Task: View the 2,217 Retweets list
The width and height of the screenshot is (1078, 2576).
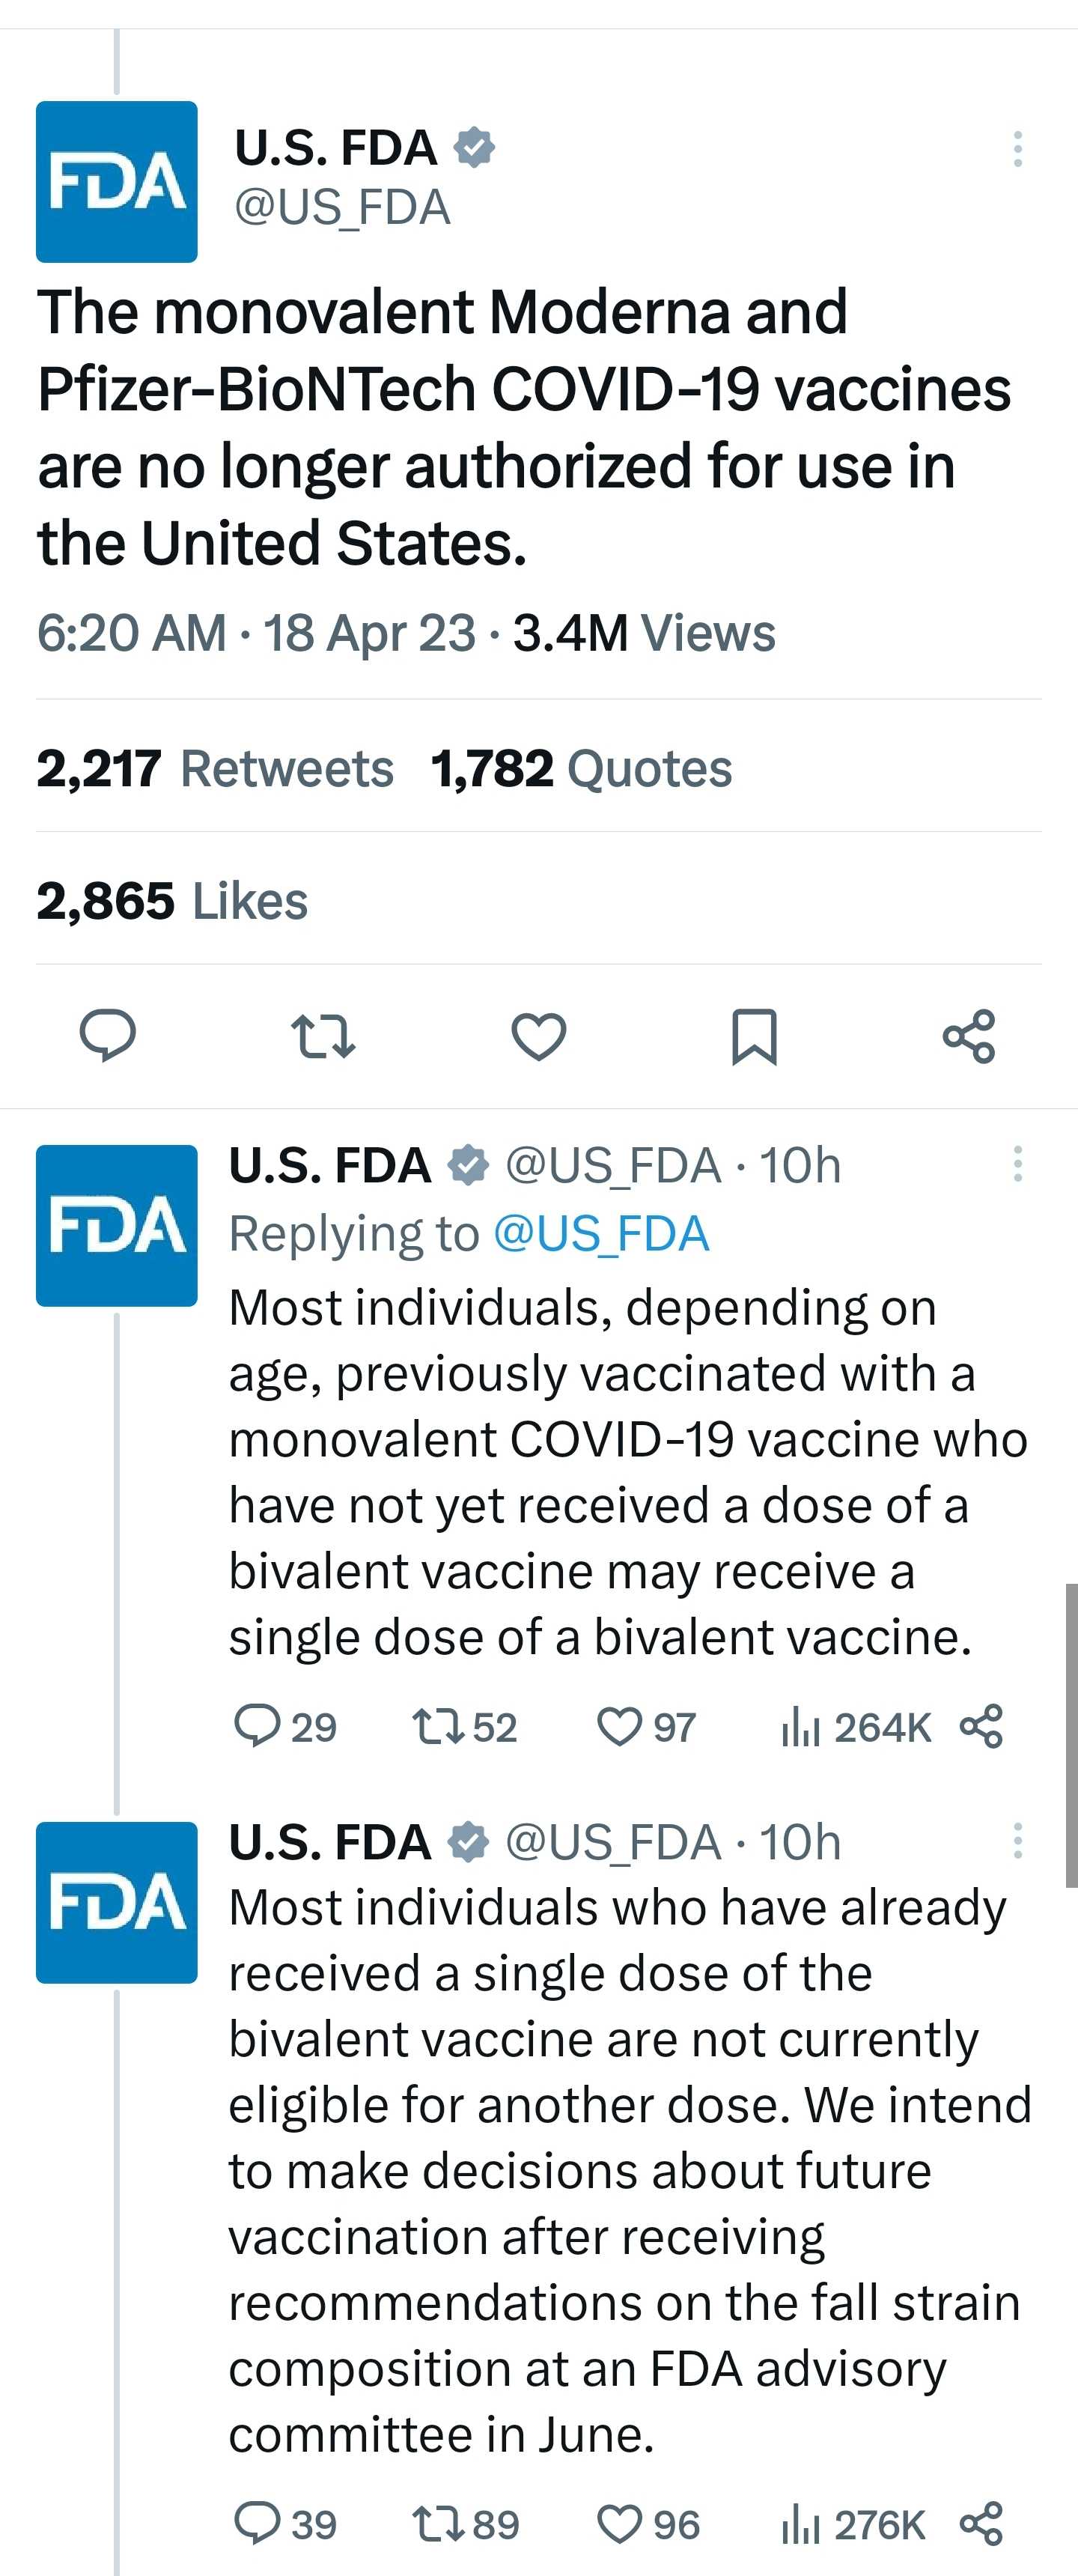Action: click(x=215, y=768)
